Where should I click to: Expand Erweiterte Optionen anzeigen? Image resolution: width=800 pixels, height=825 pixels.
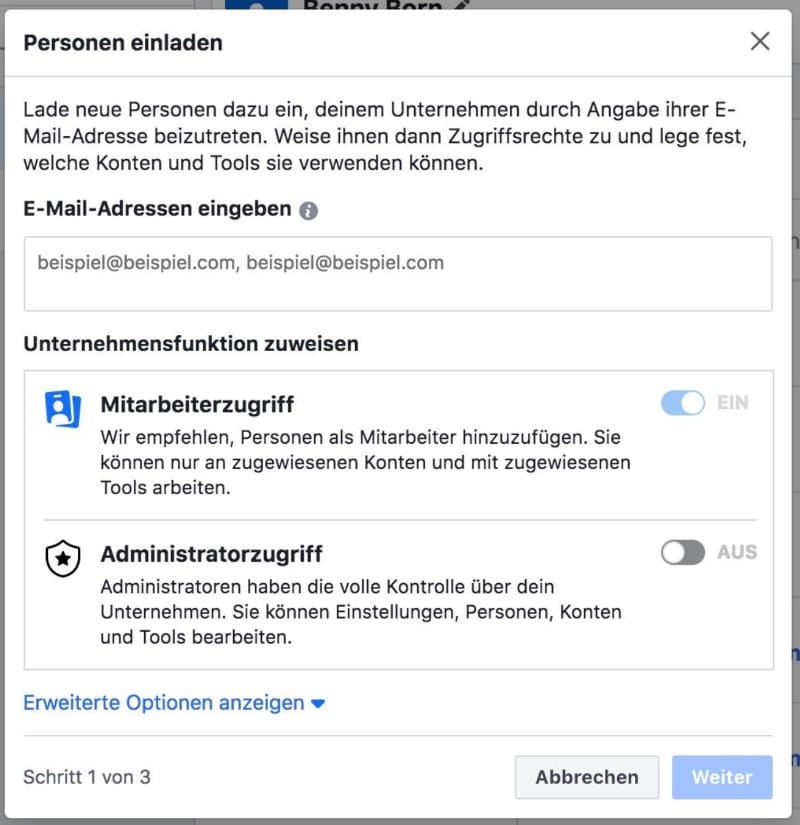[x=164, y=703]
